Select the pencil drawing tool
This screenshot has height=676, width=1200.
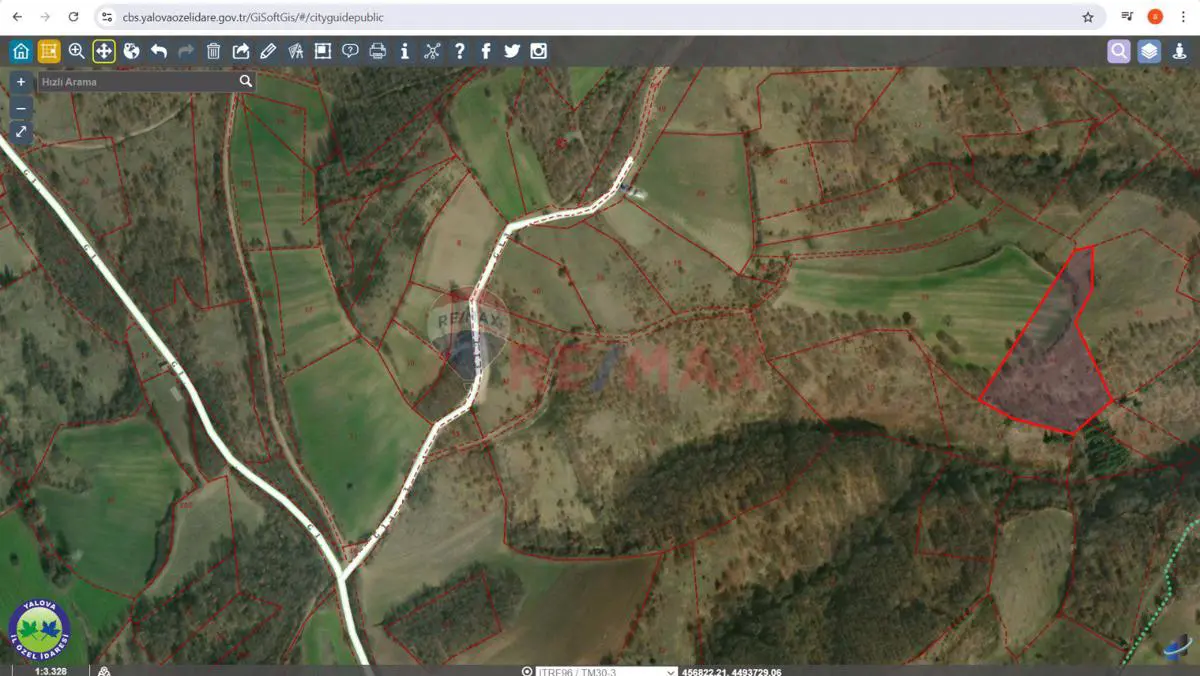268,51
